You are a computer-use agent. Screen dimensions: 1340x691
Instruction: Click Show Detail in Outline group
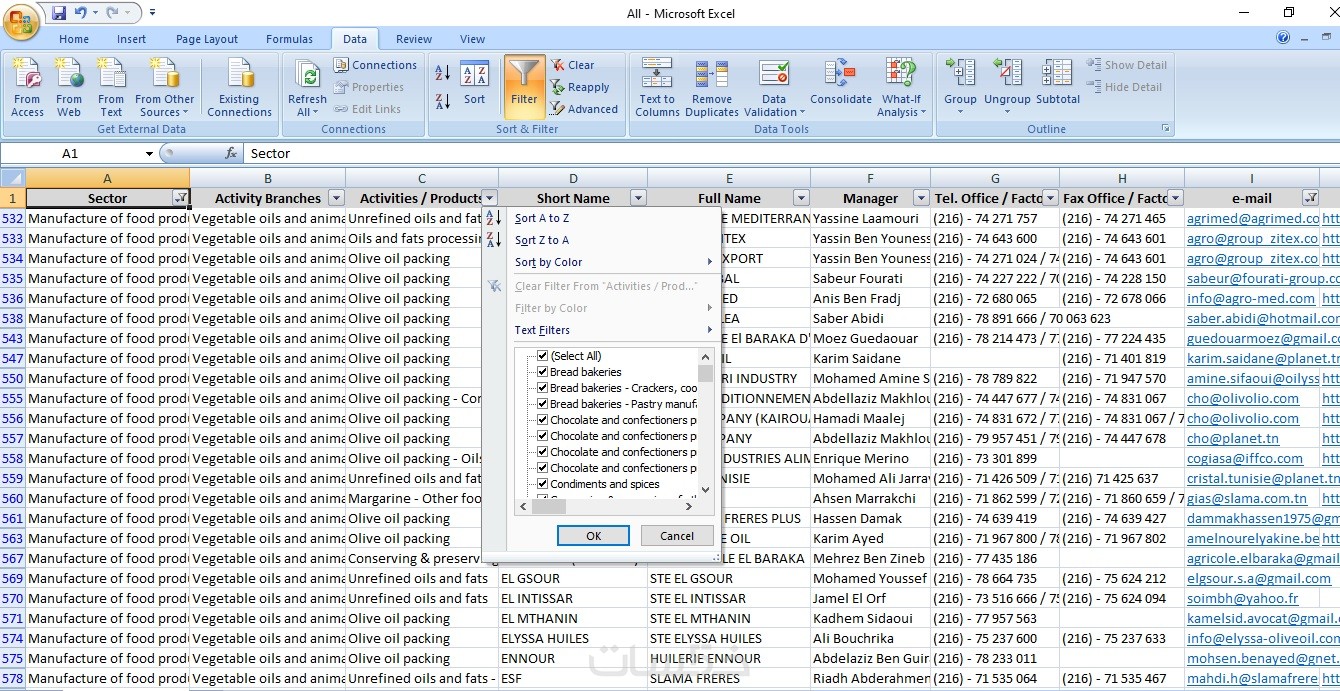(x=1126, y=65)
